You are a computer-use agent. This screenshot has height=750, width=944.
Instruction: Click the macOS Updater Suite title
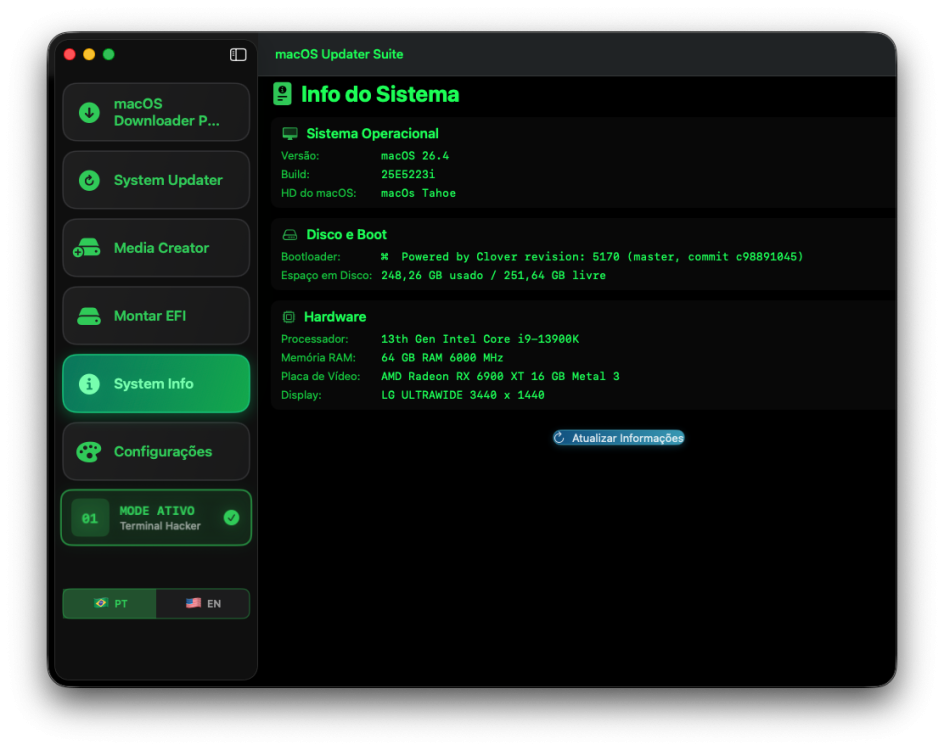339,54
